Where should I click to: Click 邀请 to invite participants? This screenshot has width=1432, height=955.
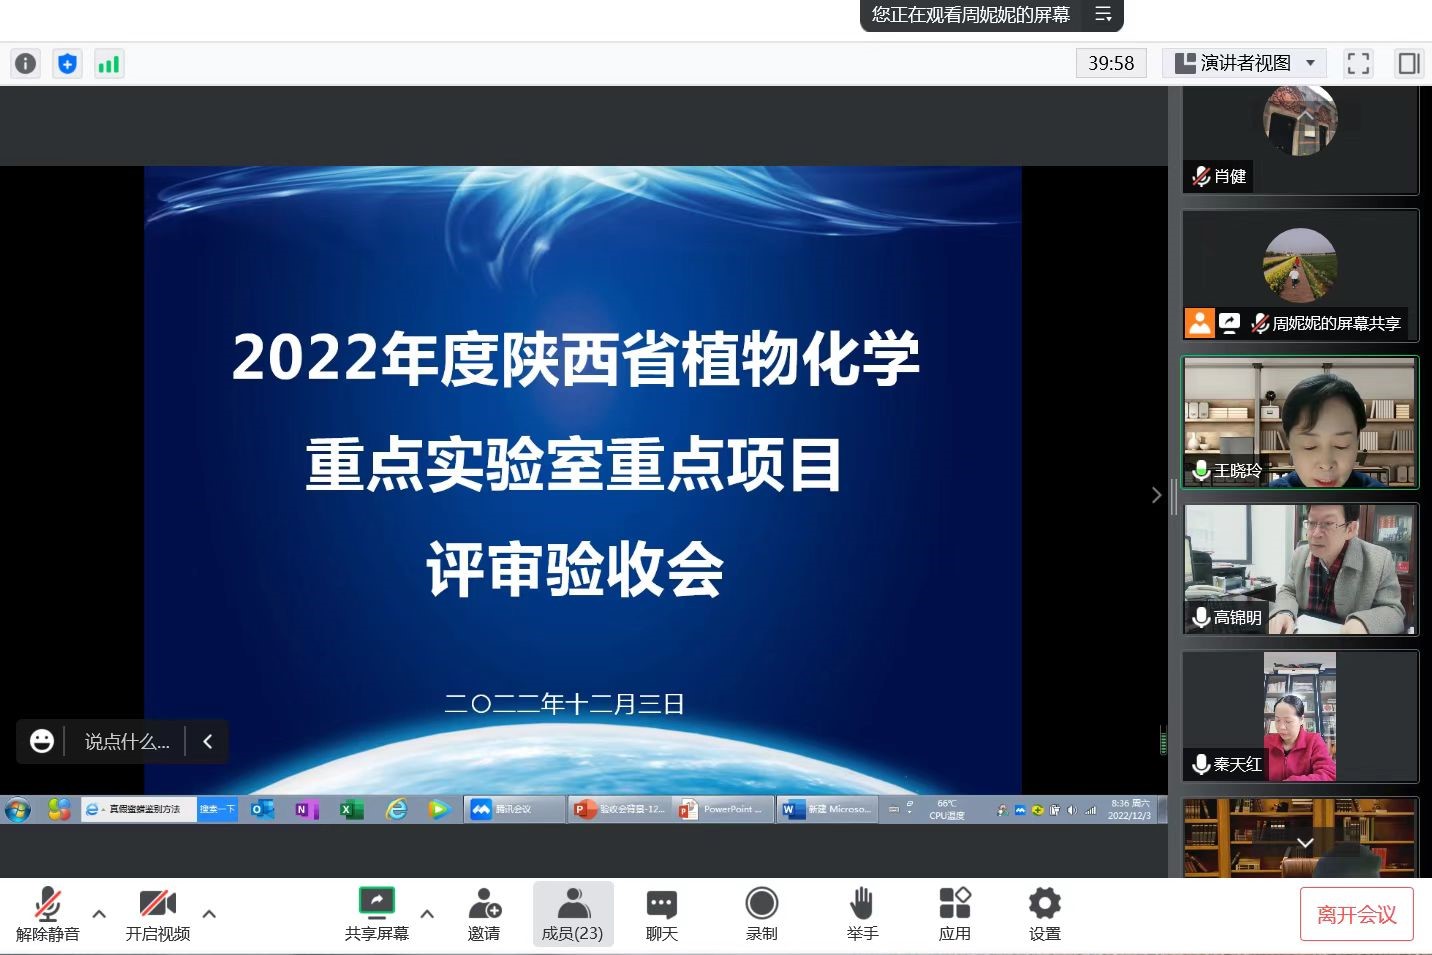(x=484, y=914)
